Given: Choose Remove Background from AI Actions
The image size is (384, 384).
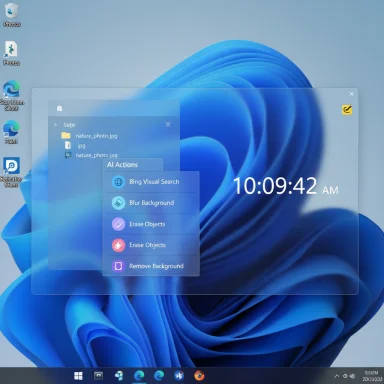Looking at the screenshot, I should click(x=151, y=266).
